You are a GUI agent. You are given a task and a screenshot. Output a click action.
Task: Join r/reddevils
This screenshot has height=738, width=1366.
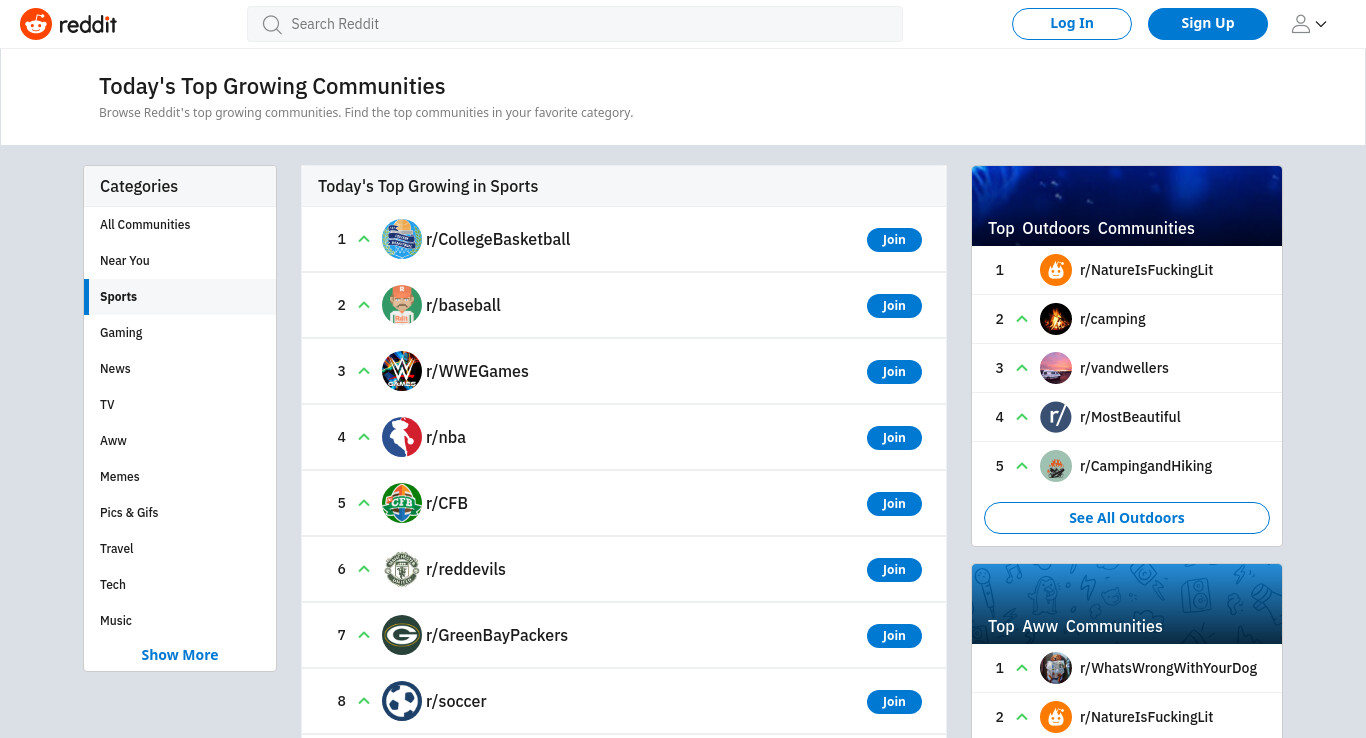(x=894, y=570)
